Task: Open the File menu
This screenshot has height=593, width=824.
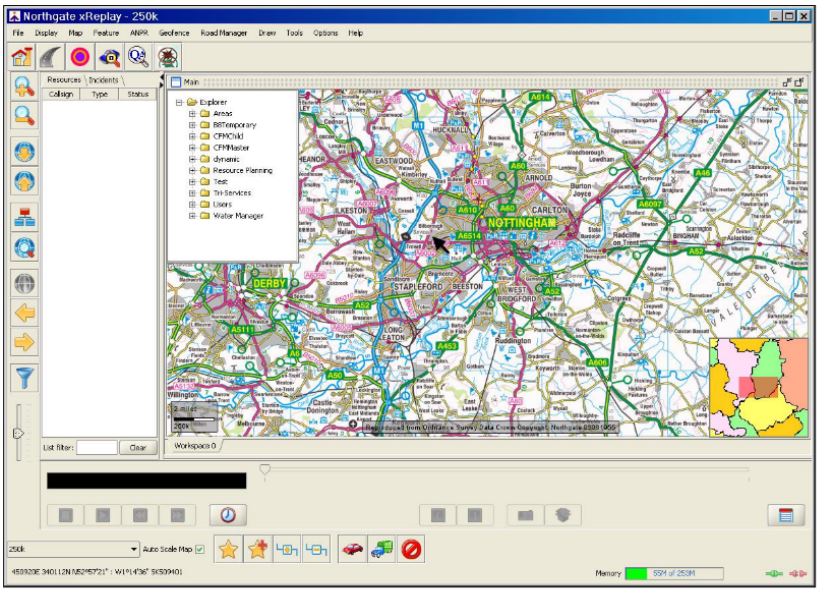Action: tap(18, 33)
